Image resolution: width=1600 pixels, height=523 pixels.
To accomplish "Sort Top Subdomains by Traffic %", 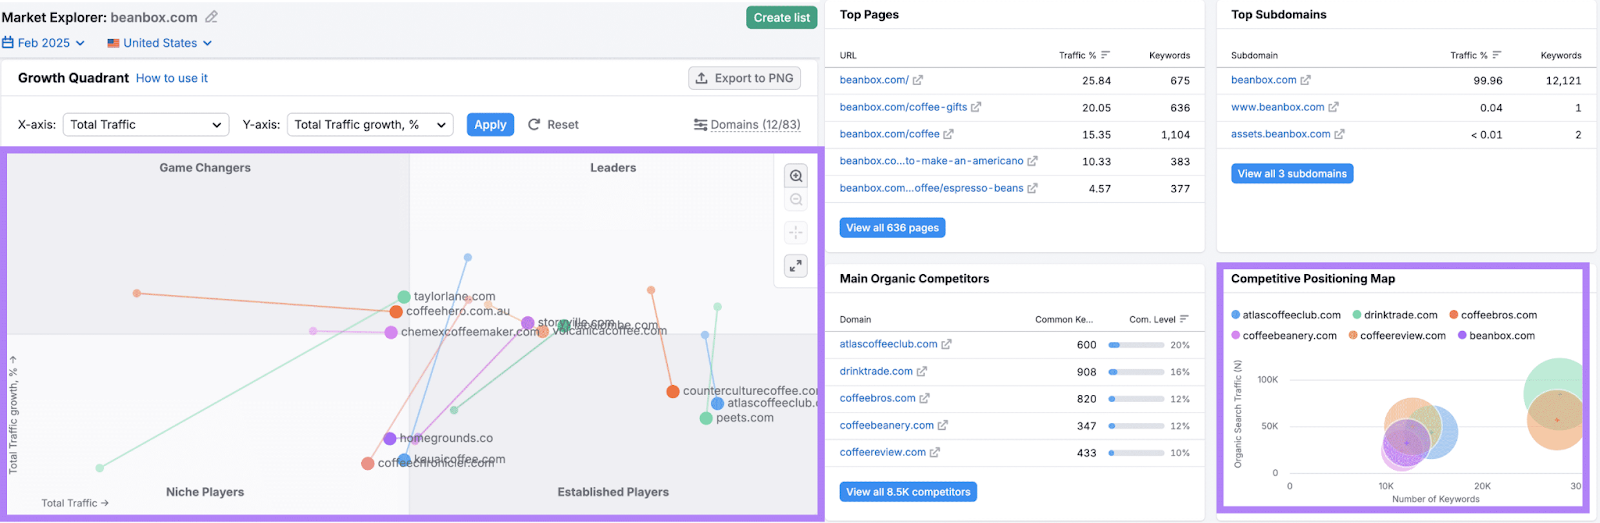I will pos(1476,55).
